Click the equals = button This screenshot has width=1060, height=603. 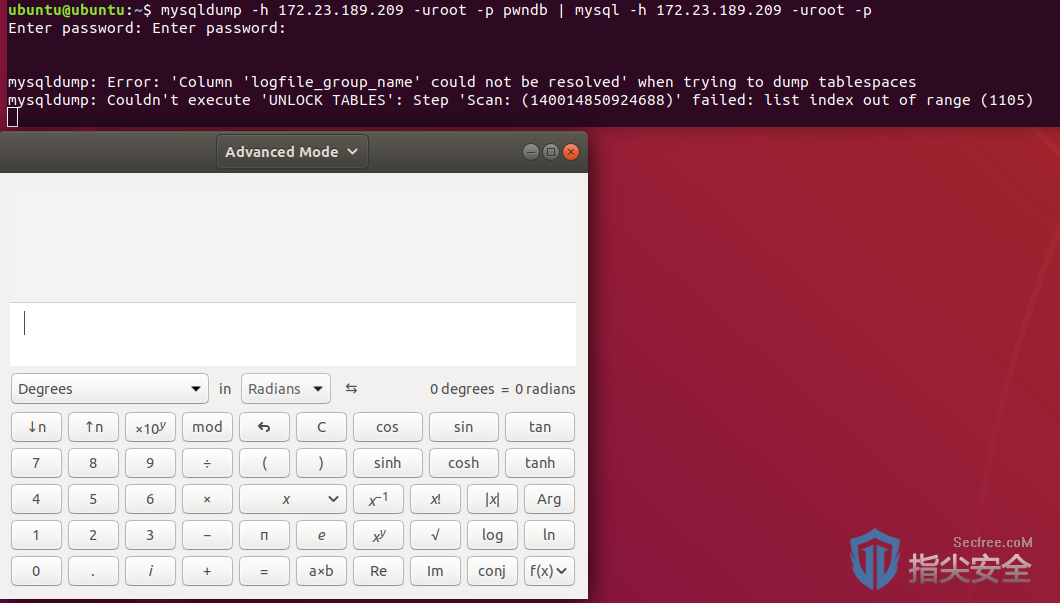(x=264, y=571)
